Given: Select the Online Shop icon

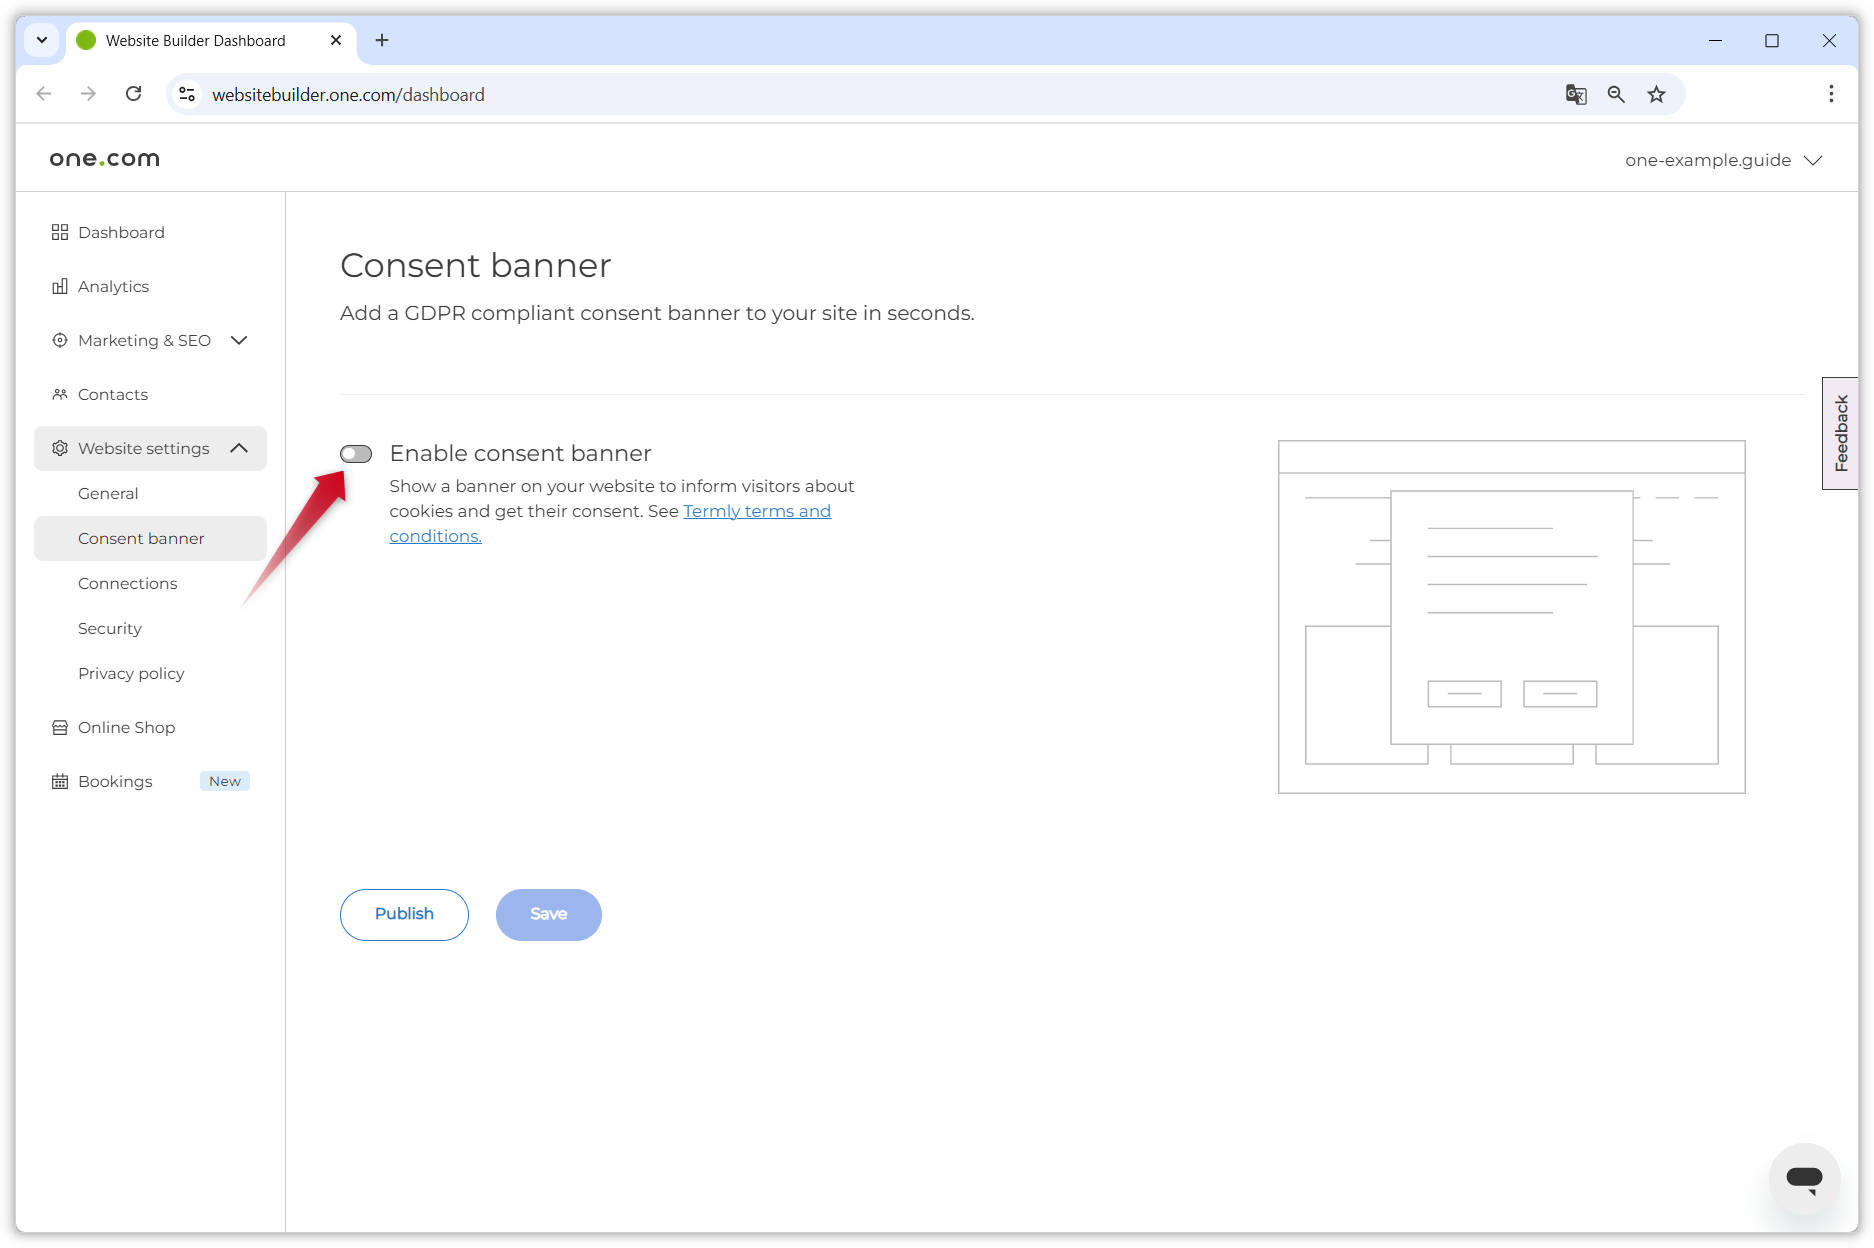Looking at the screenshot, I should click(x=60, y=727).
